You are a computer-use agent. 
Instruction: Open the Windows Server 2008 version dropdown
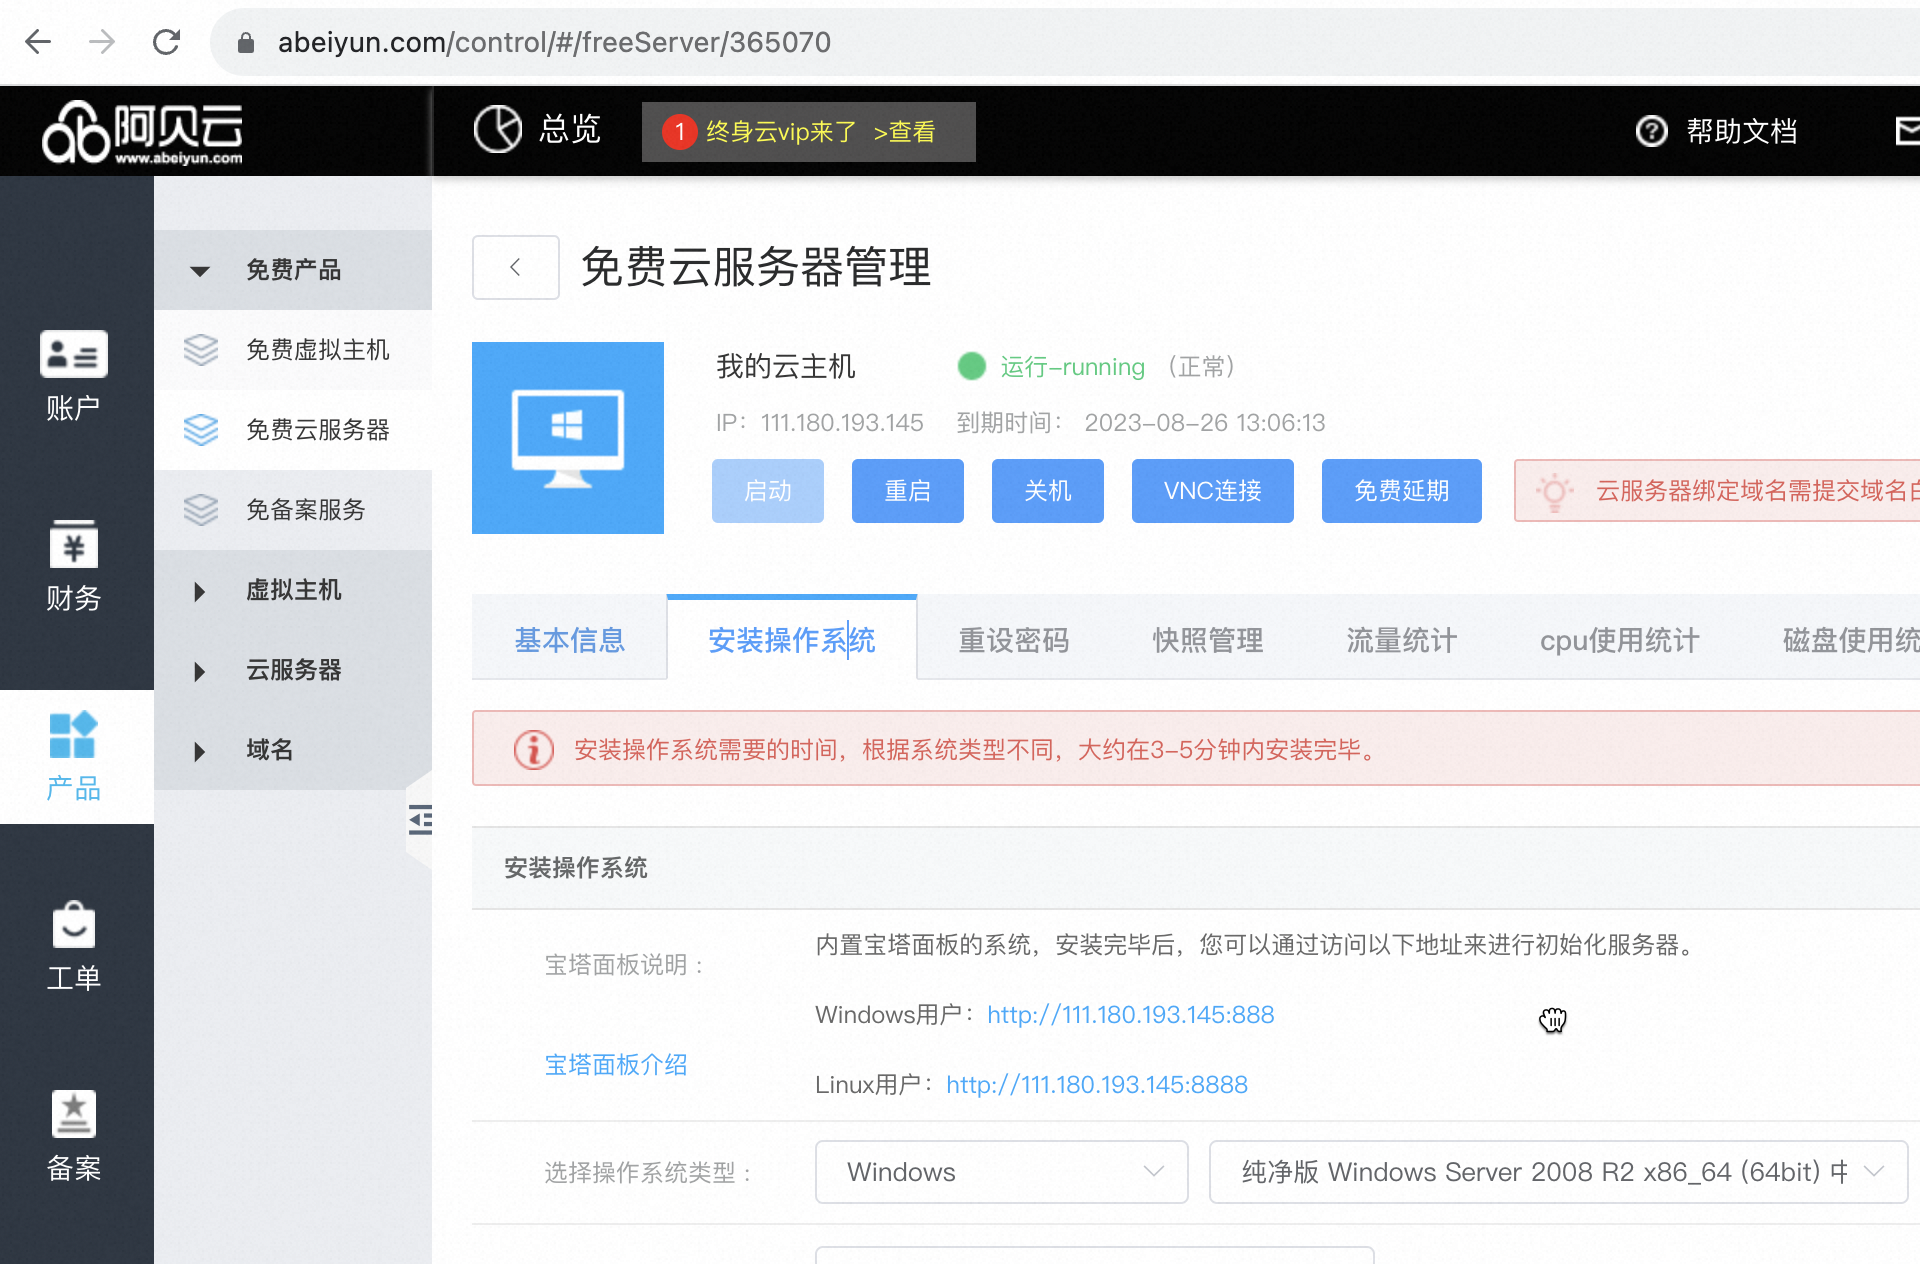coord(1557,1171)
